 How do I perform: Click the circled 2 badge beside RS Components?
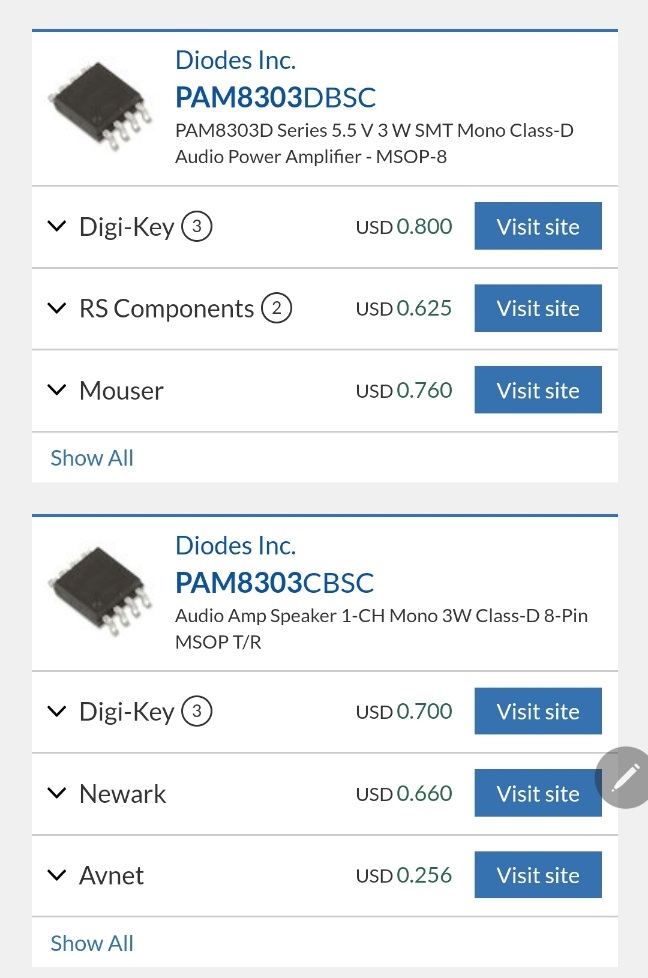click(x=276, y=308)
